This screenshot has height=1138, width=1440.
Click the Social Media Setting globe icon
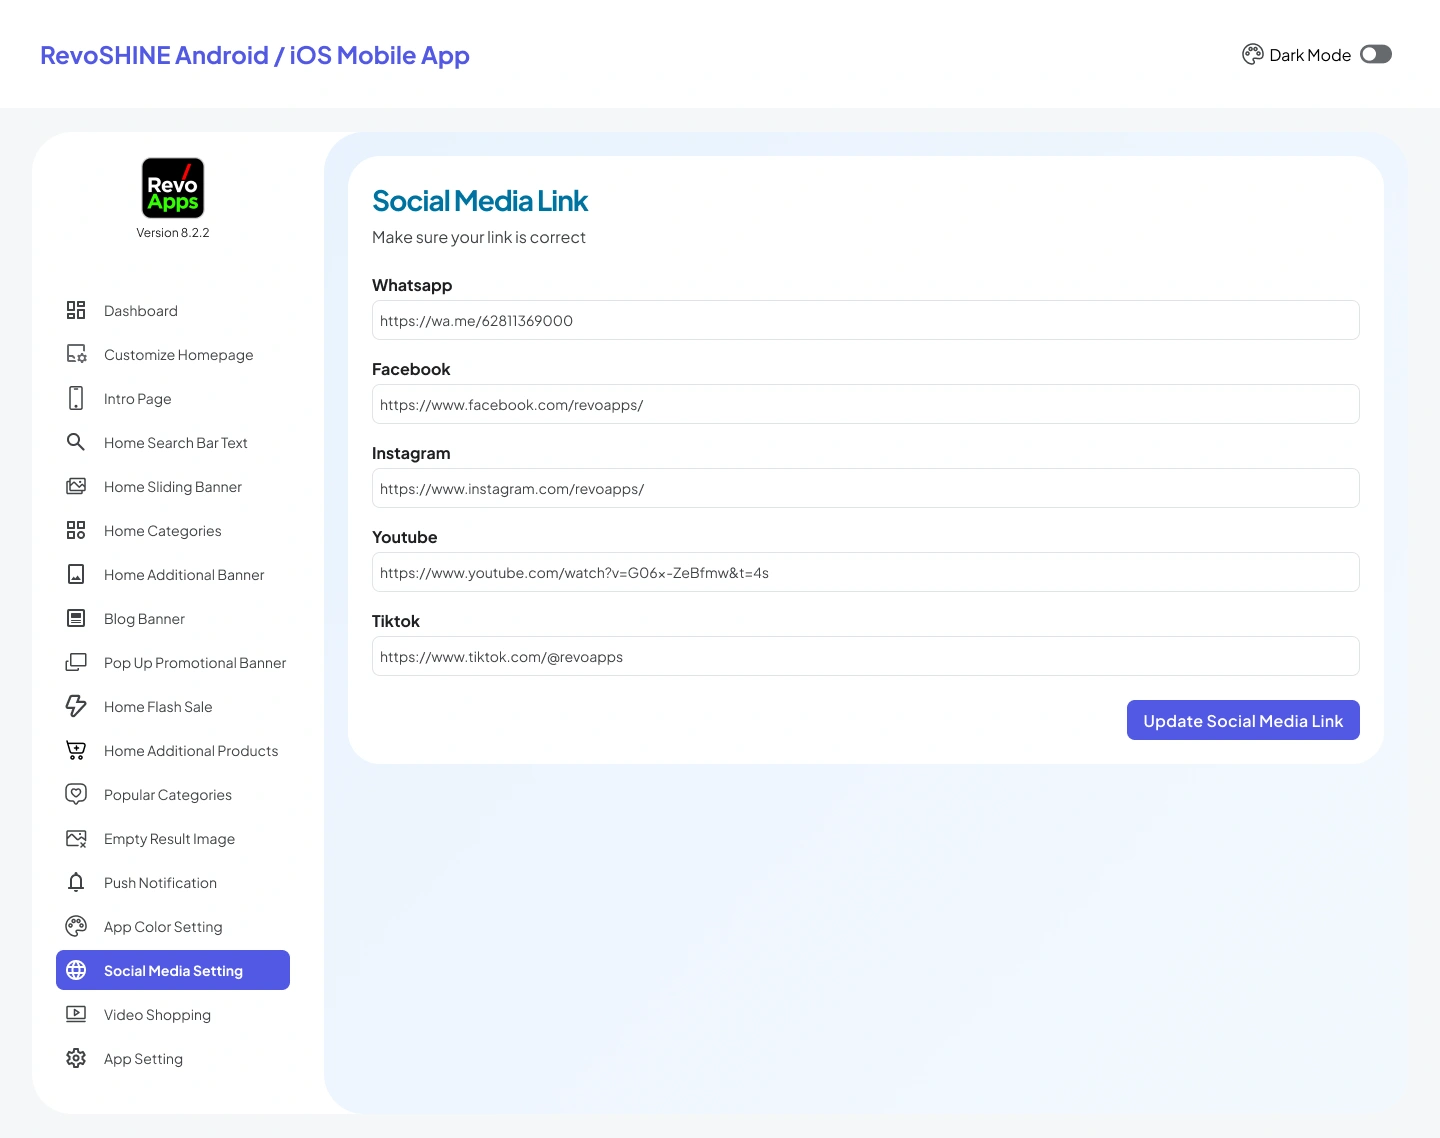(76, 970)
